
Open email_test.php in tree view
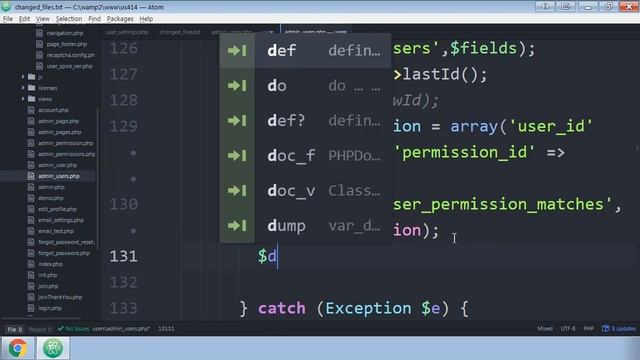(x=56, y=231)
